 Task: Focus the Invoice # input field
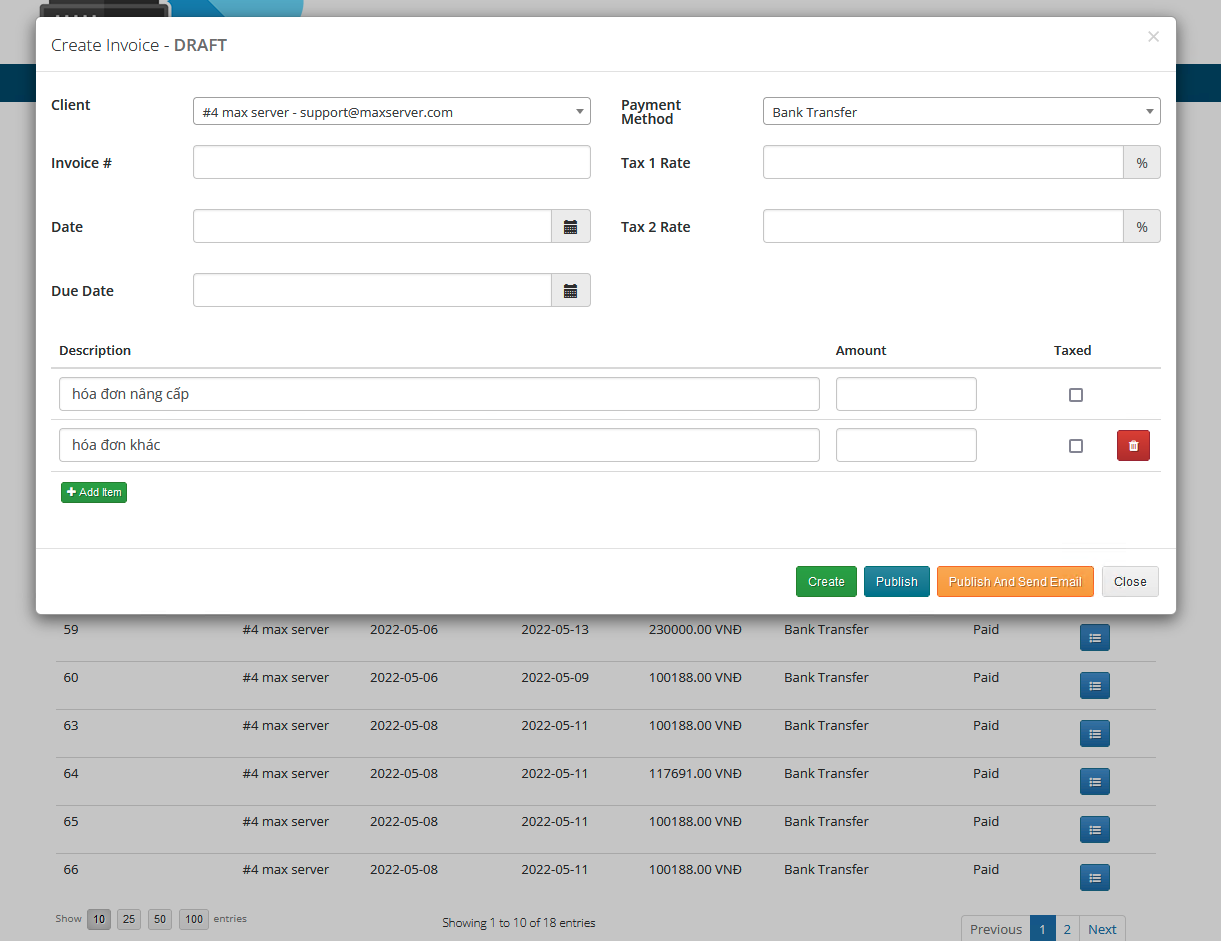[x=391, y=163]
